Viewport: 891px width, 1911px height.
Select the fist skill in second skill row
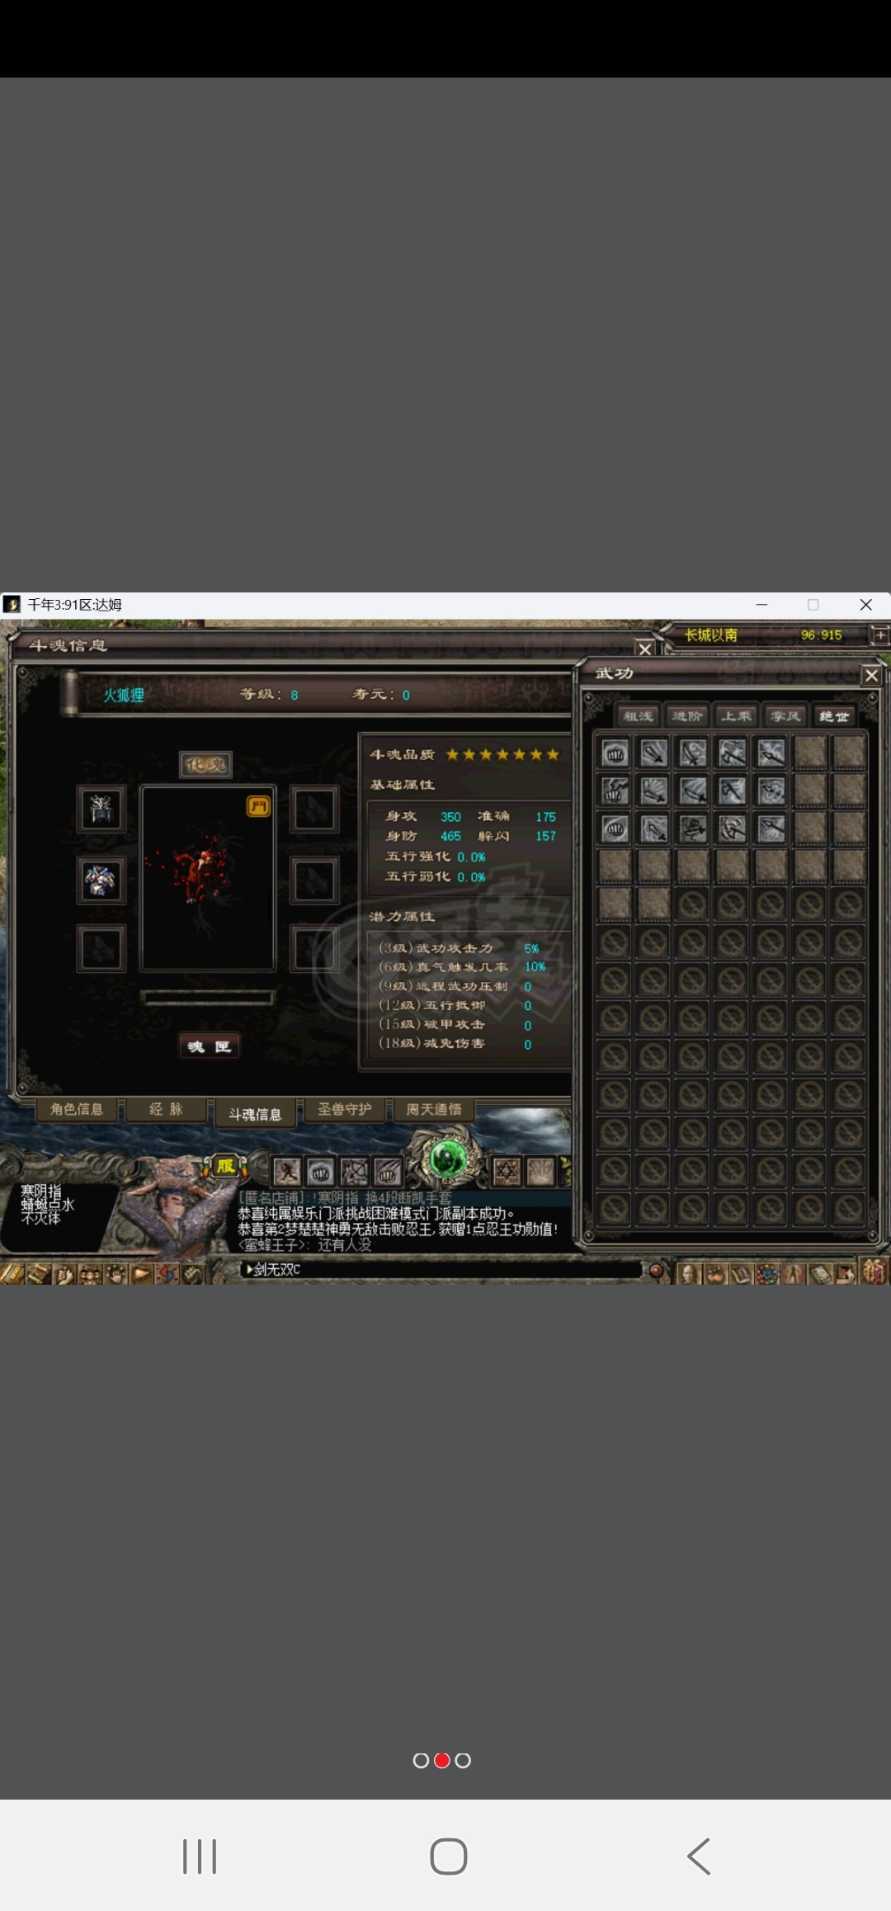(x=615, y=790)
